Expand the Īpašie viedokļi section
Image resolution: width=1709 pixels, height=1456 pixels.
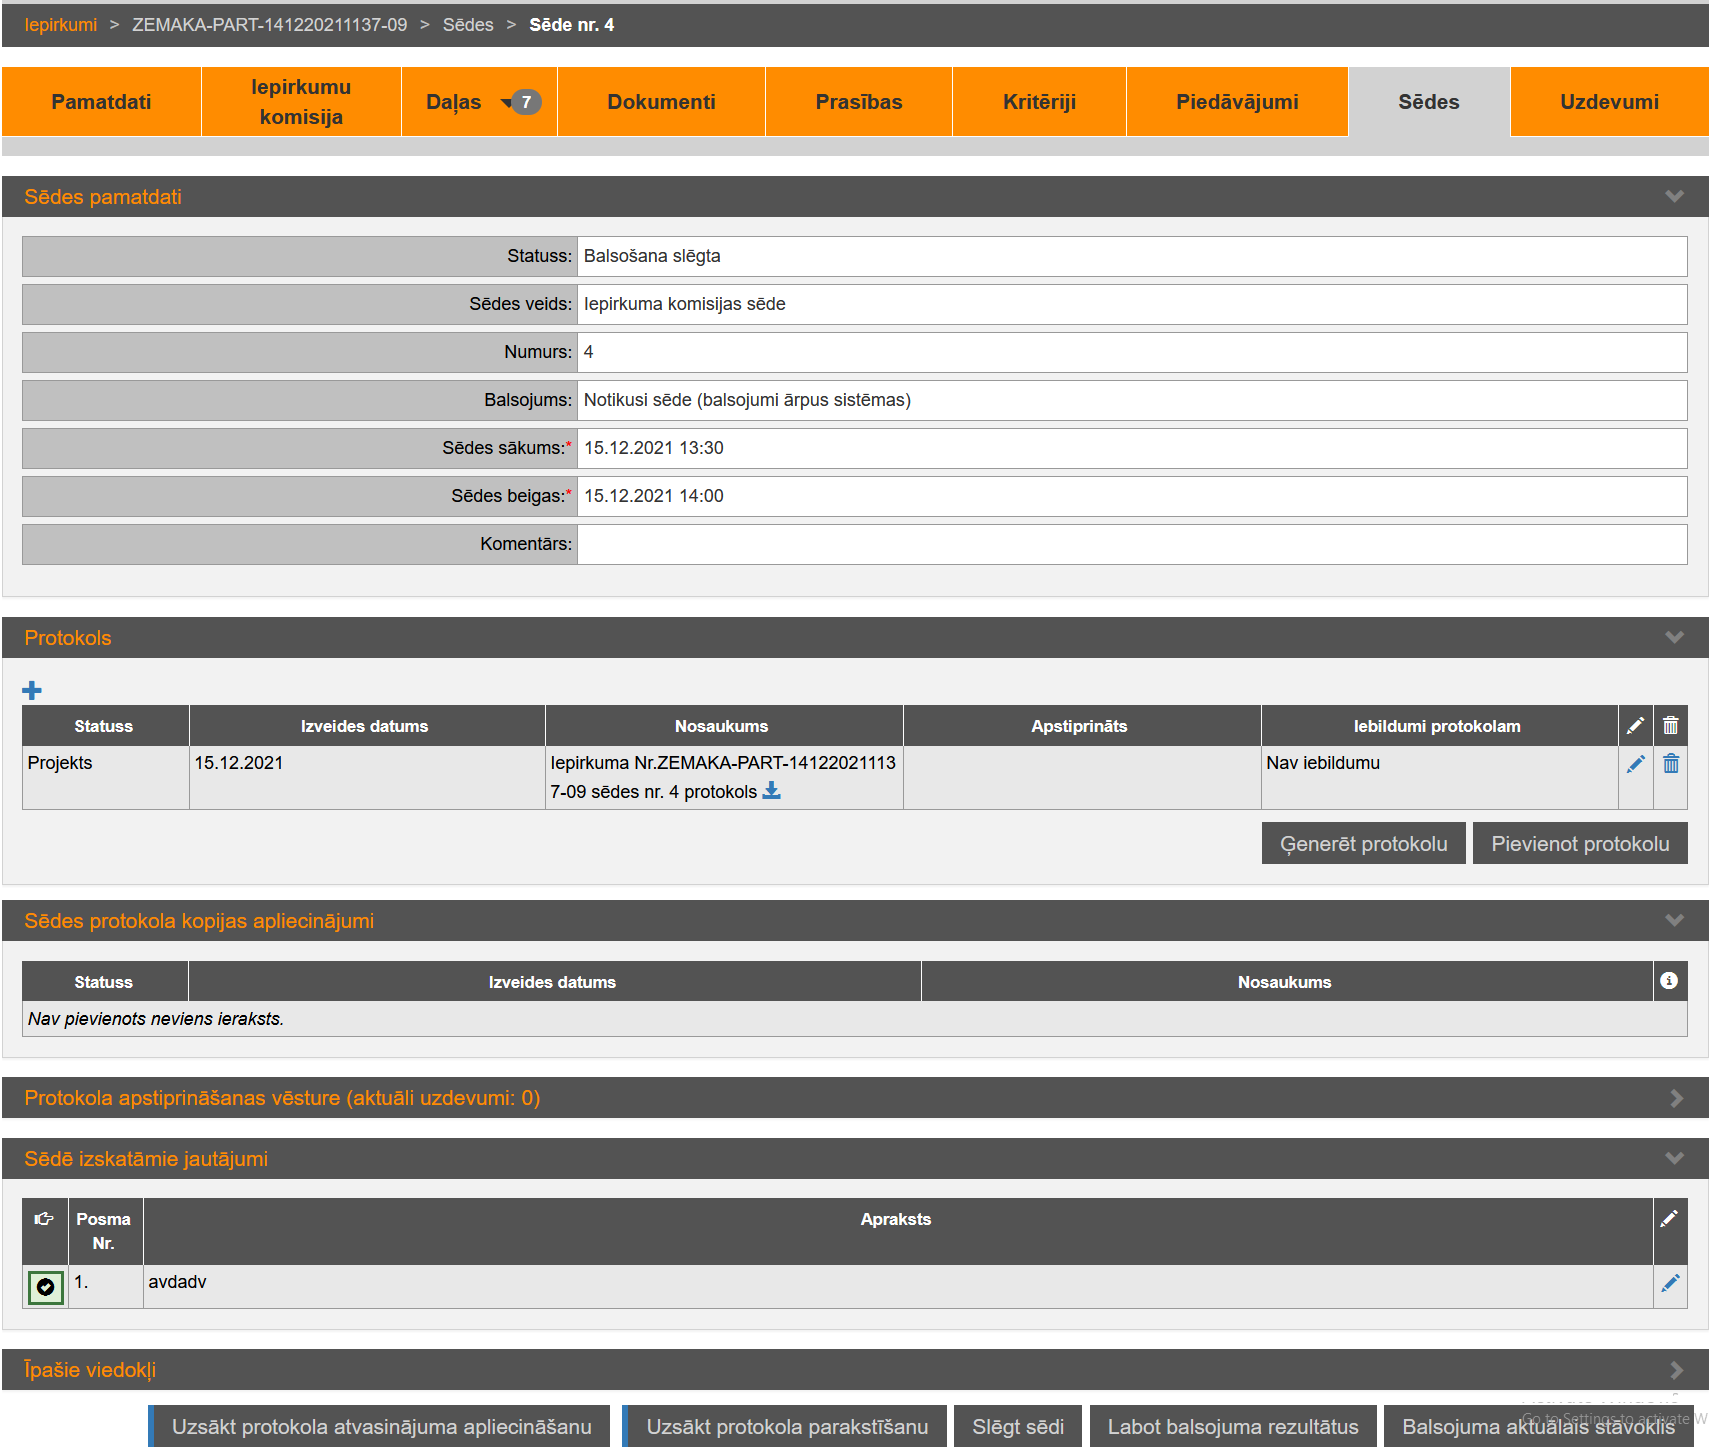click(1675, 1370)
